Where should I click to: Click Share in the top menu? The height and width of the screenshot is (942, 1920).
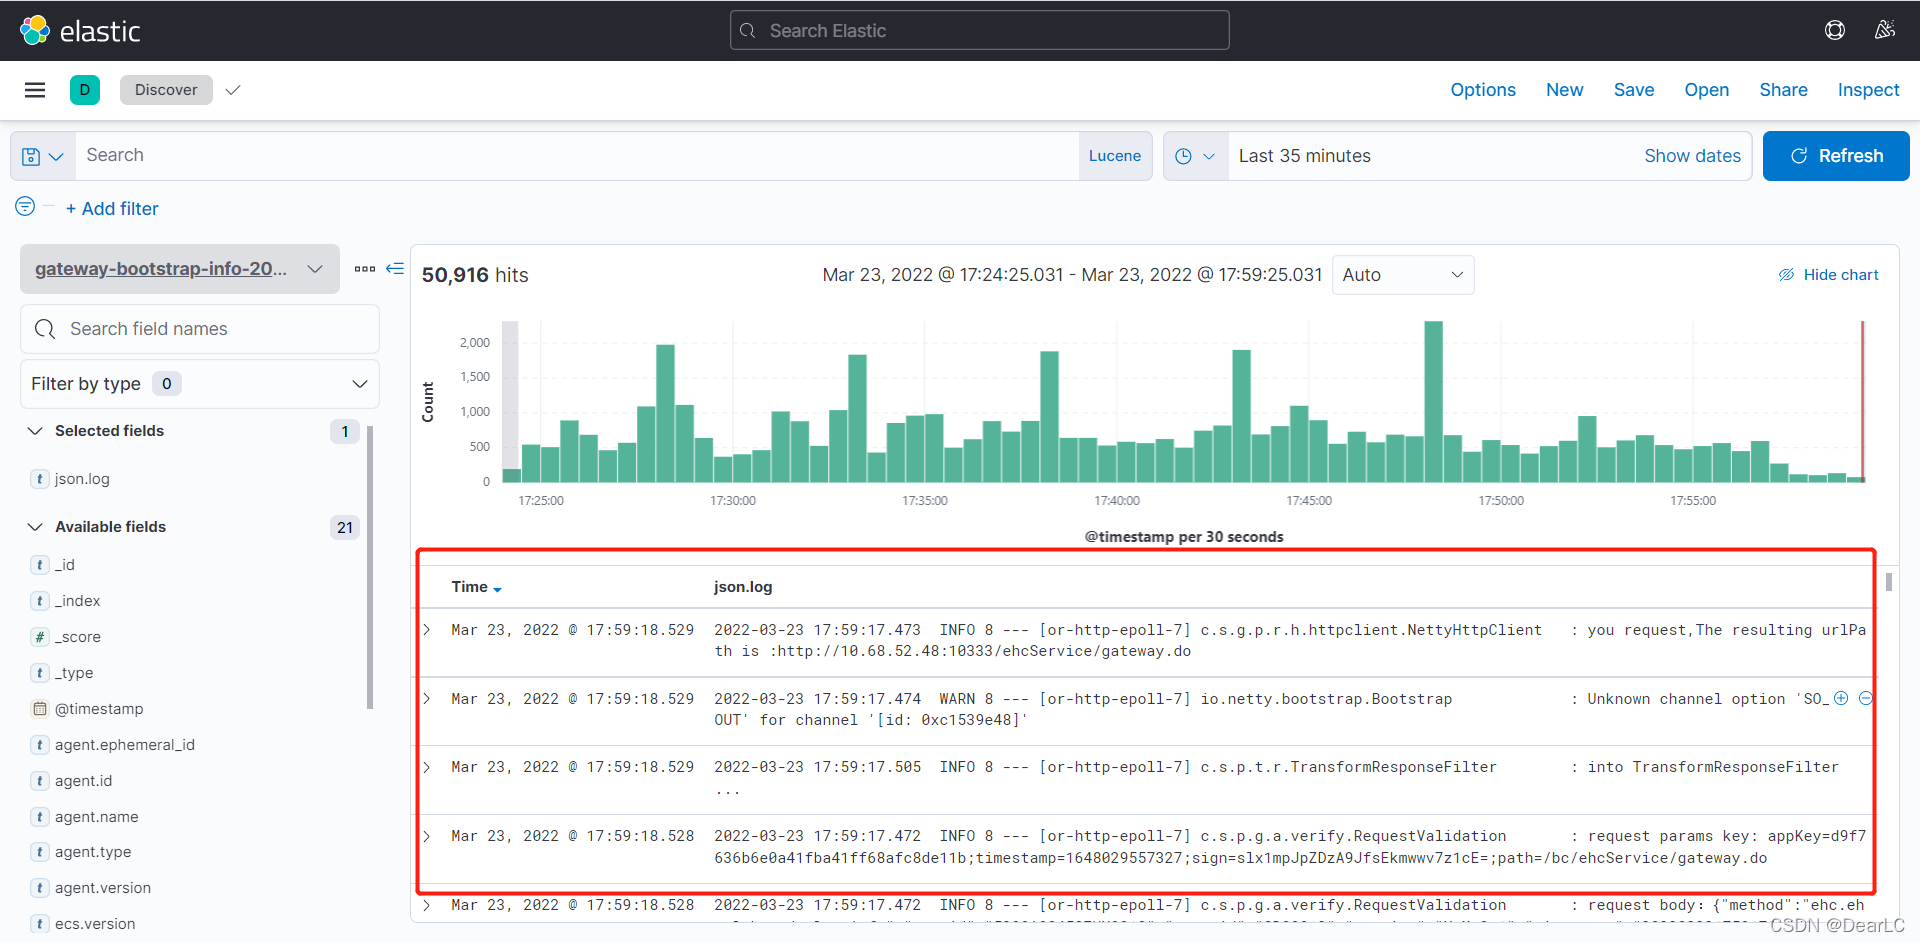click(x=1783, y=90)
